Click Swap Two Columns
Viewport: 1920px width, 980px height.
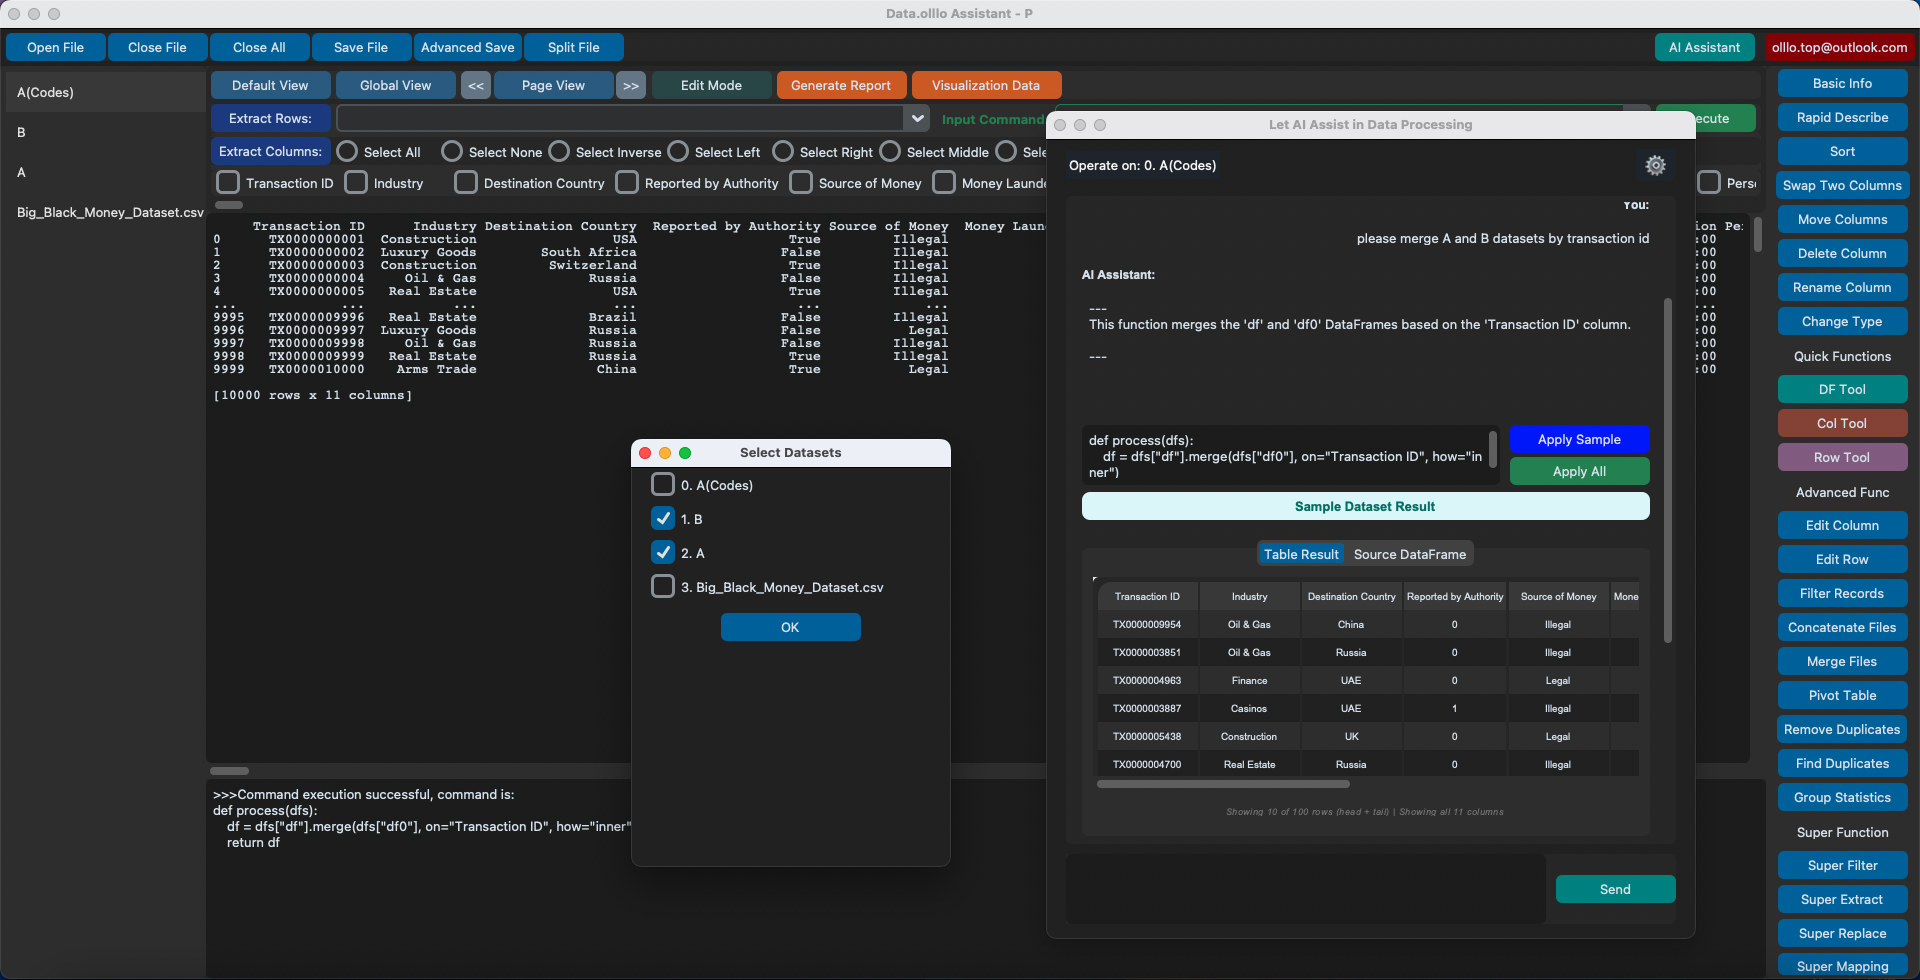point(1841,185)
